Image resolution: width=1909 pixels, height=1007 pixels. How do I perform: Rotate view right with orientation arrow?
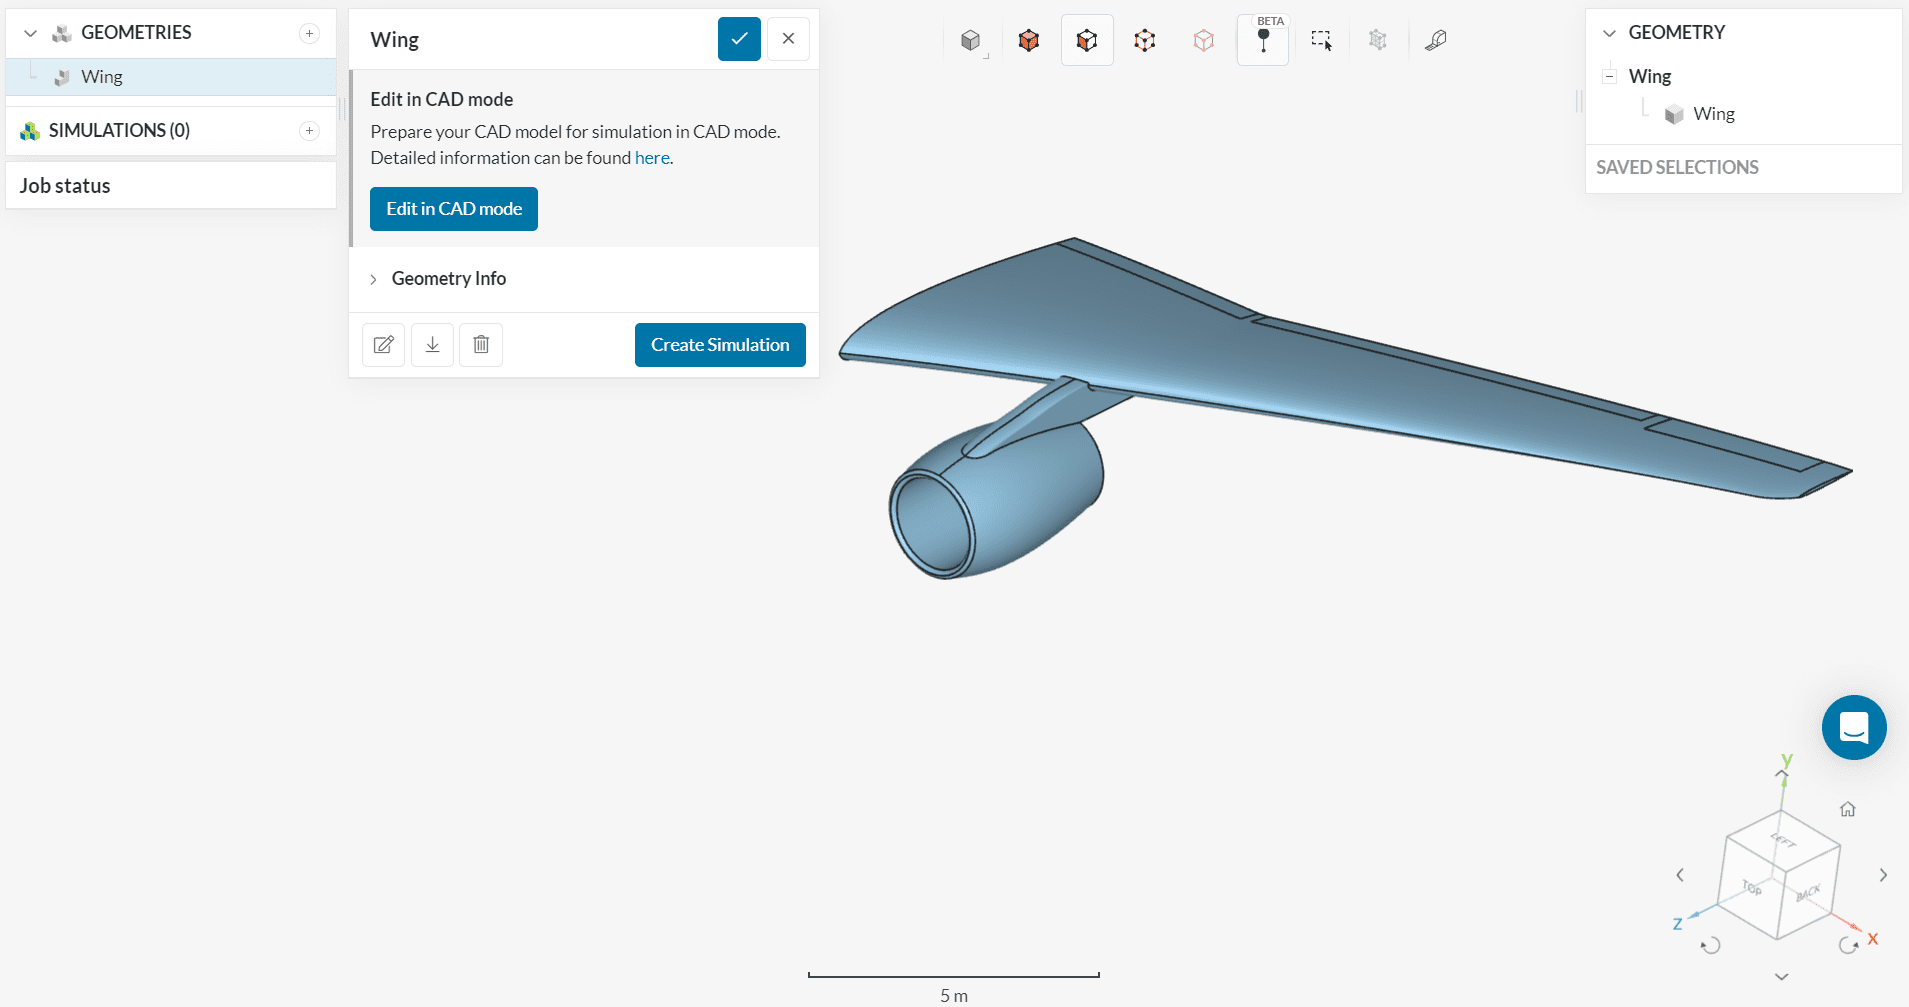pyautogui.click(x=1883, y=875)
